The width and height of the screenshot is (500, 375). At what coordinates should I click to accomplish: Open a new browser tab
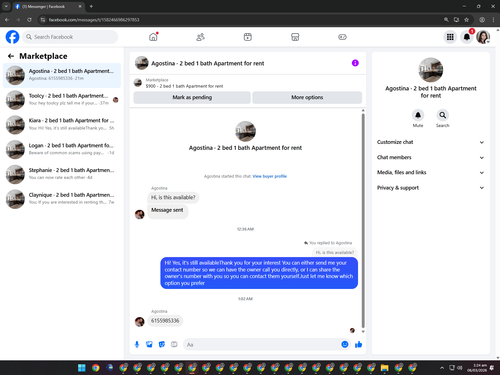point(91,6)
